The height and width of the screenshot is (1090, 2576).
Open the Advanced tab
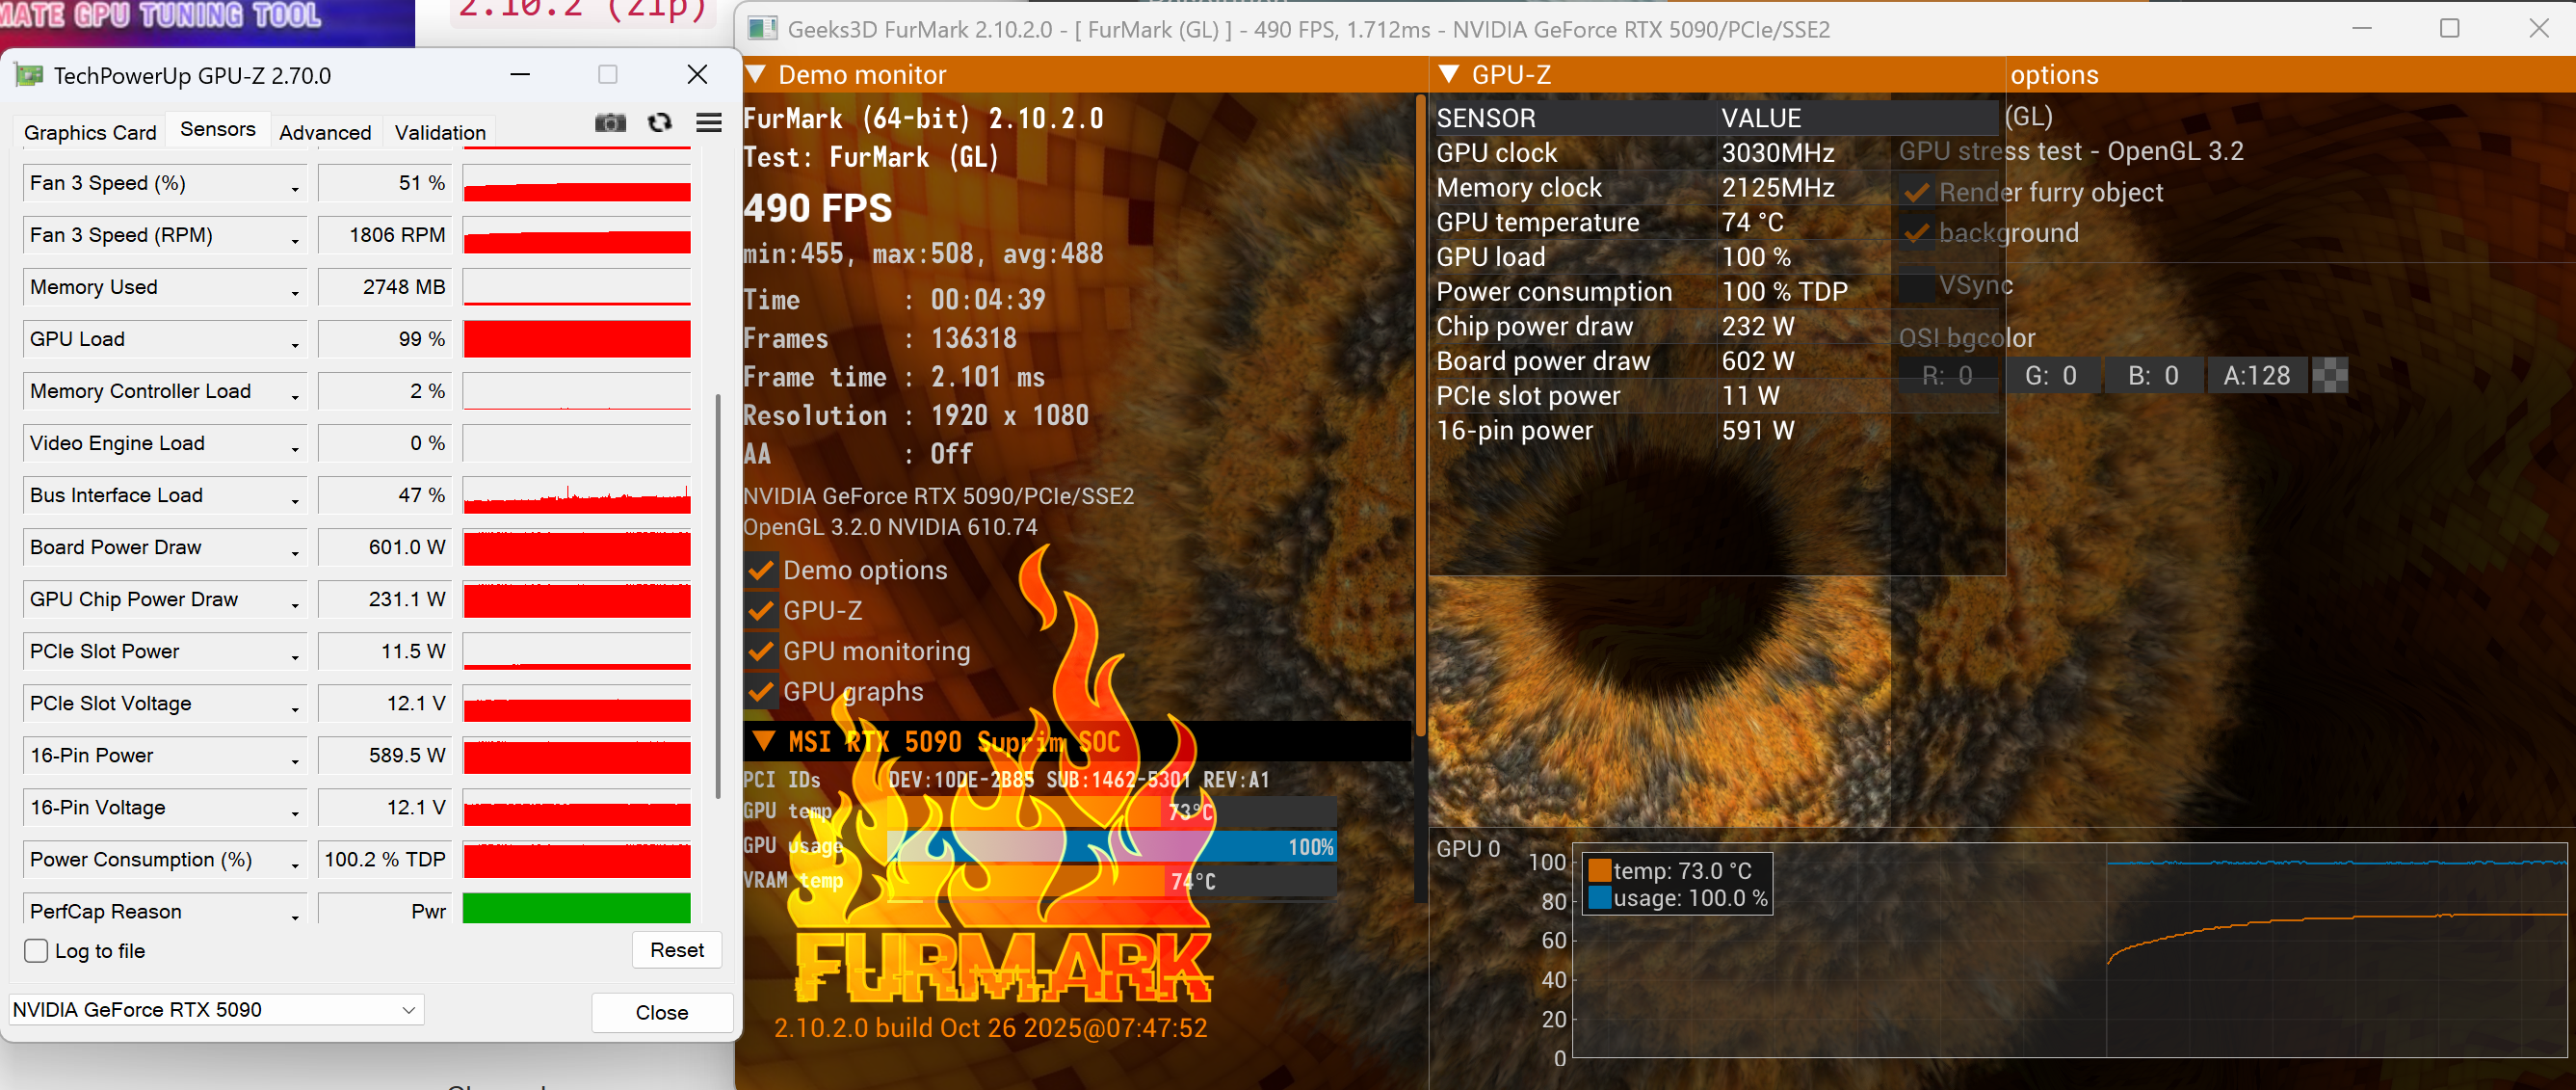(325, 132)
